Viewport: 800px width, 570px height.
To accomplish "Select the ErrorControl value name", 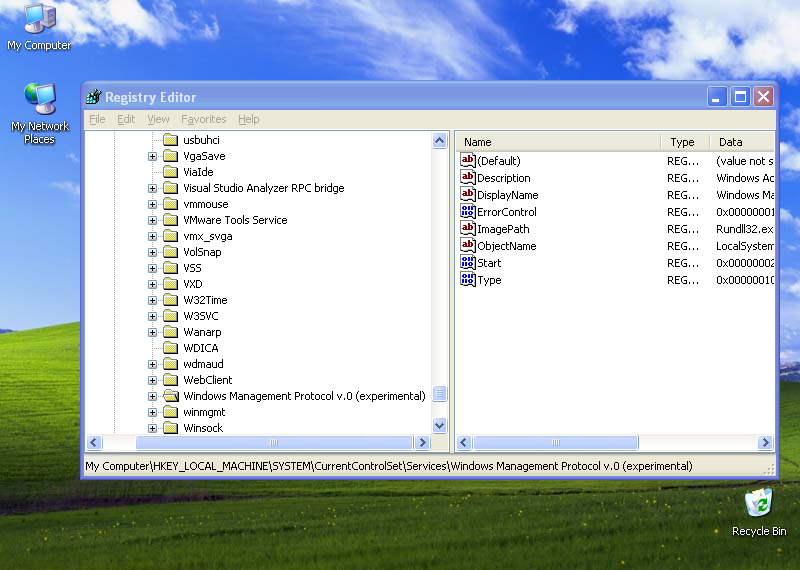I will tap(507, 212).
